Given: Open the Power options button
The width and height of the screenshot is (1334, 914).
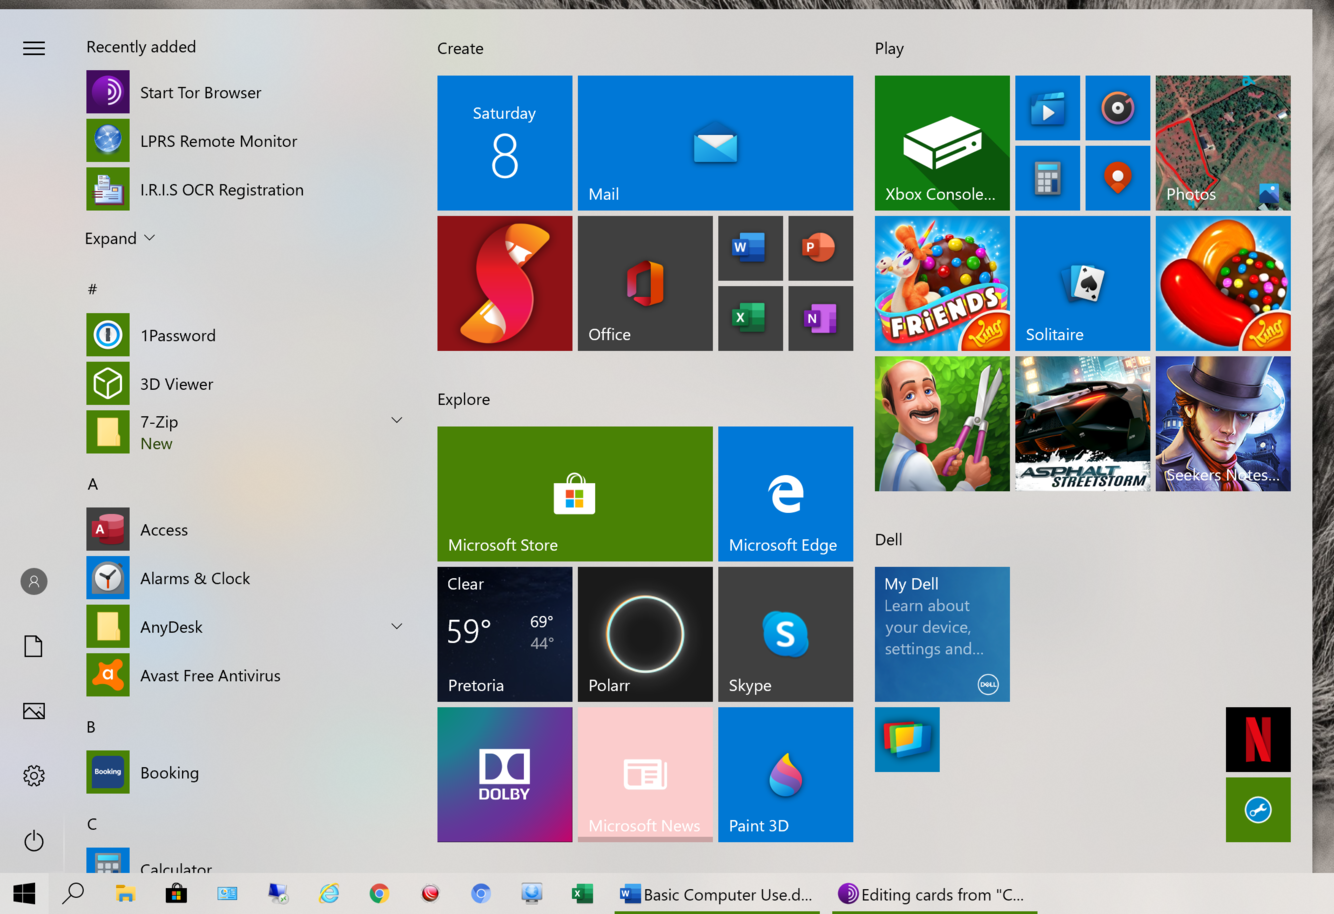Looking at the screenshot, I should [34, 841].
